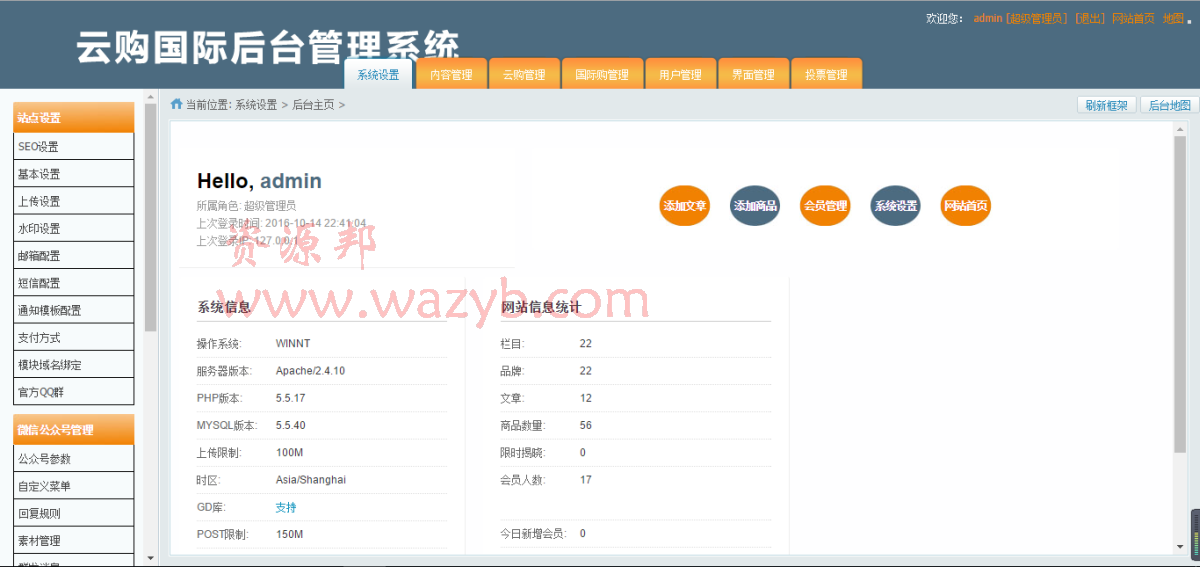Switch to the 国际购管理 tab
Screen dimensions: 1200x567
point(602,75)
